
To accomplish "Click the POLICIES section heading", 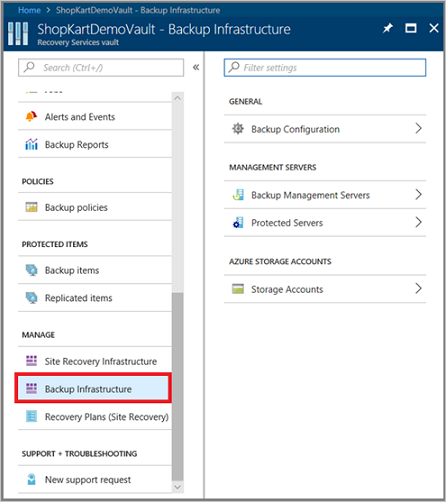I will click(x=38, y=181).
